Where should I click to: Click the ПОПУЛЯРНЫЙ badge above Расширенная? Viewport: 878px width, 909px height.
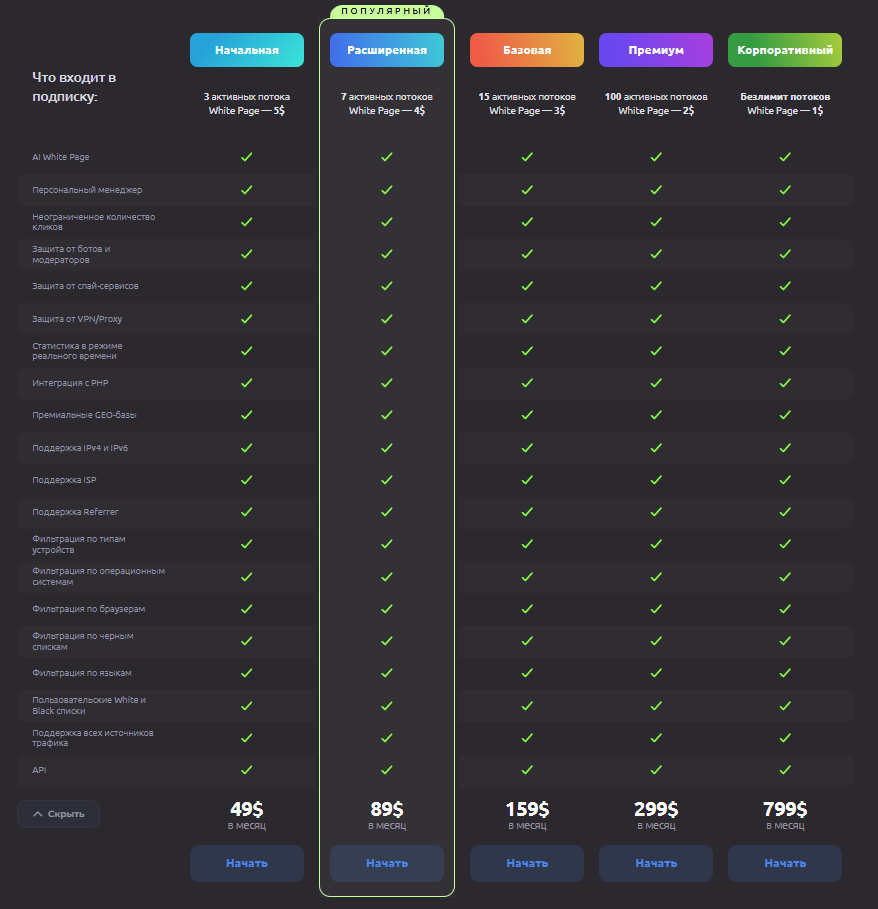pos(387,11)
